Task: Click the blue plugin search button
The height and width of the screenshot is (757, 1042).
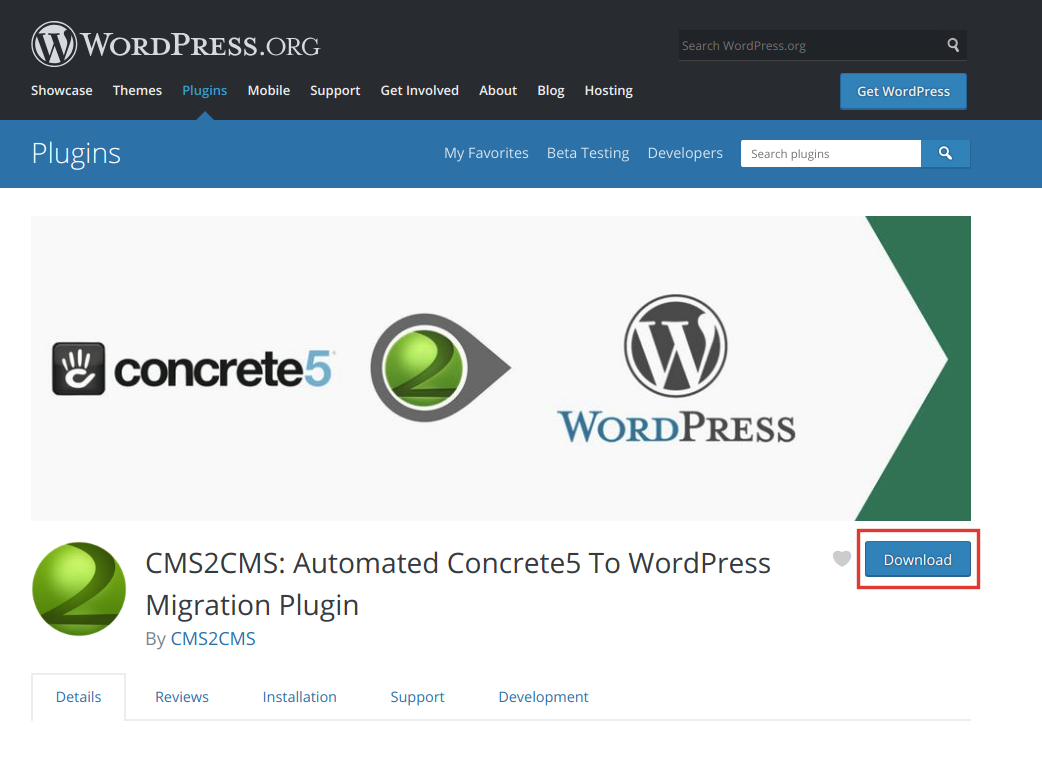Action: (945, 154)
